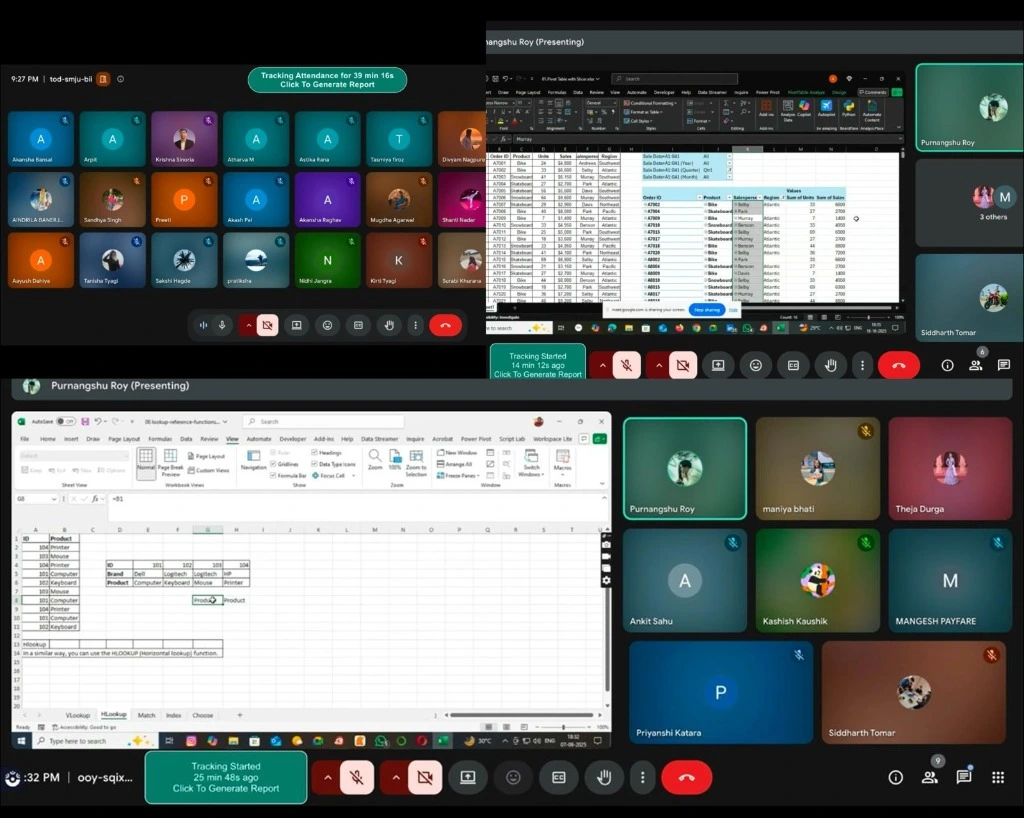Image resolution: width=1024 pixels, height=818 pixels.
Task: Open chat panel in top-right meeting
Action: point(1004,366)
